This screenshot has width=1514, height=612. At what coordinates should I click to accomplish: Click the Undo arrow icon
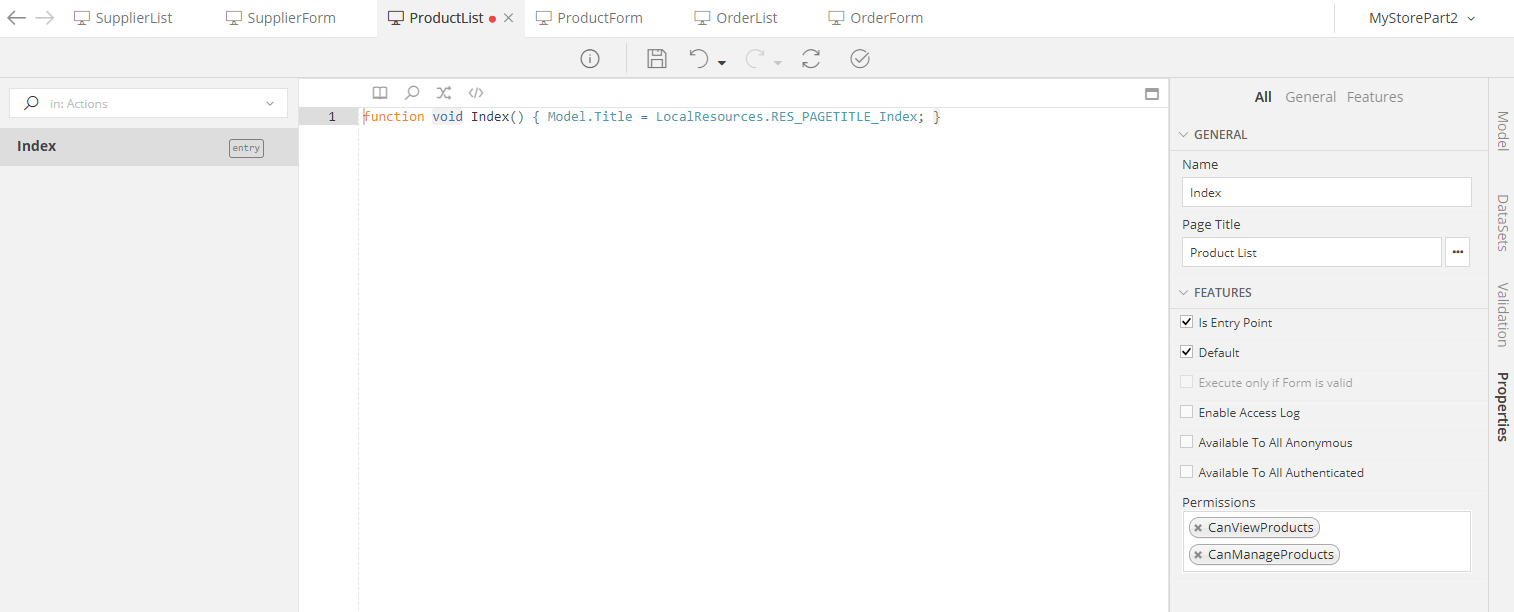[x=700, y=59]
